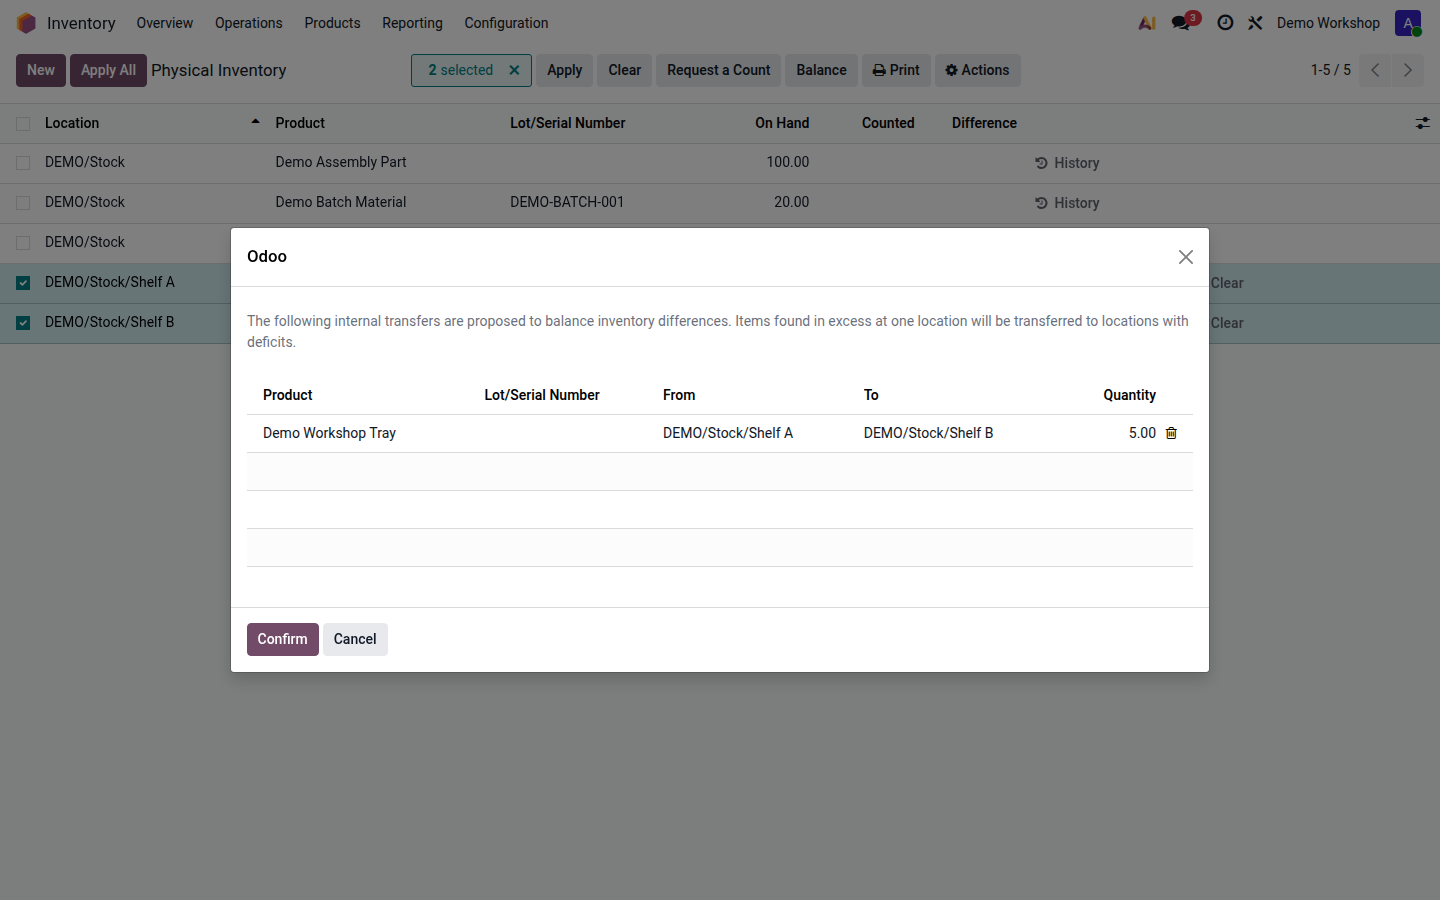Click the New button
The height and width of the screenshot is (900, 1440).
click(41, 70)
